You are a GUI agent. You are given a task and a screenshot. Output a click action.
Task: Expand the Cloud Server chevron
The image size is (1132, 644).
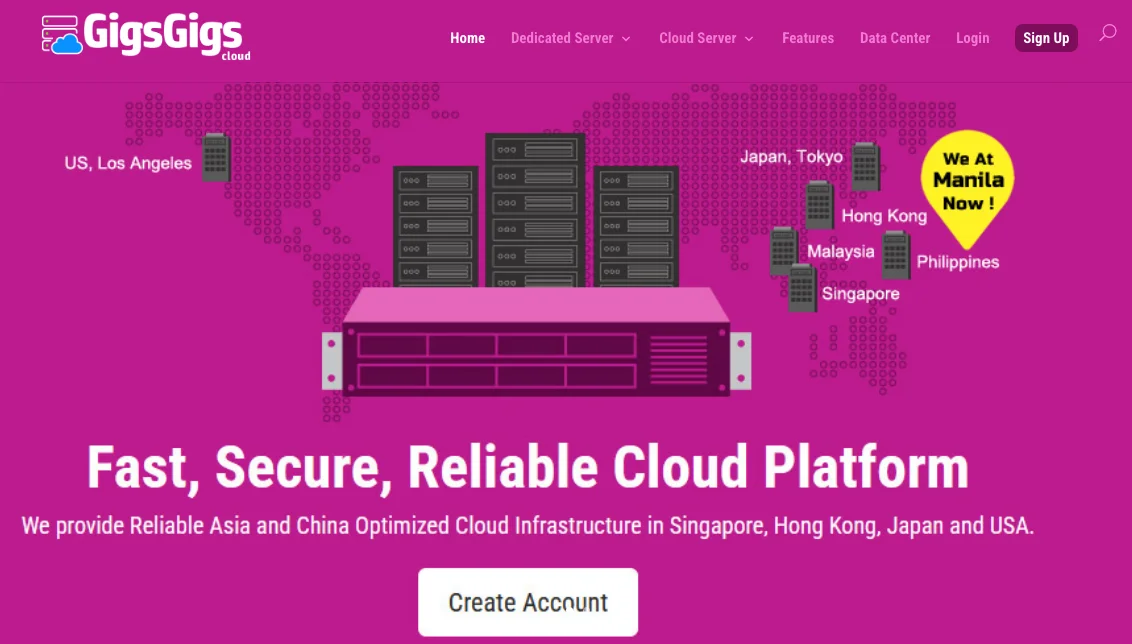[749, 38]
